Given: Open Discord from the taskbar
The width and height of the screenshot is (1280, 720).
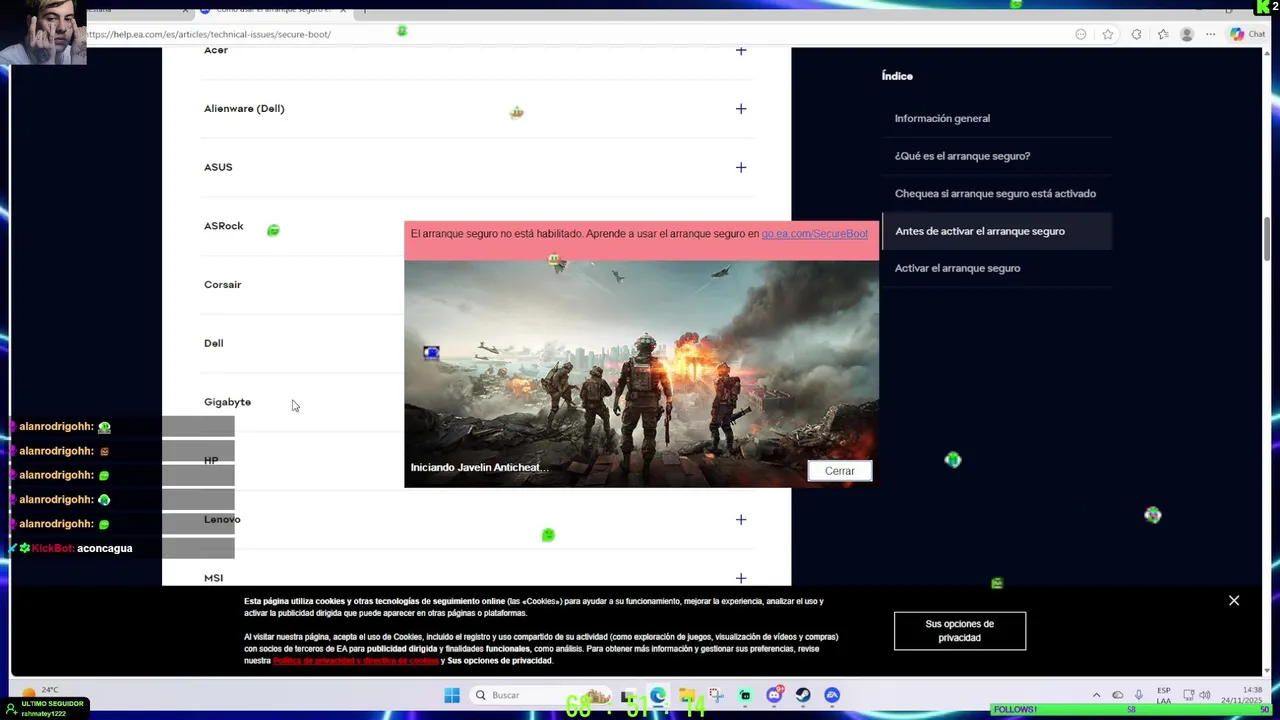Looking at the screenshot, I should coord(774,695).
